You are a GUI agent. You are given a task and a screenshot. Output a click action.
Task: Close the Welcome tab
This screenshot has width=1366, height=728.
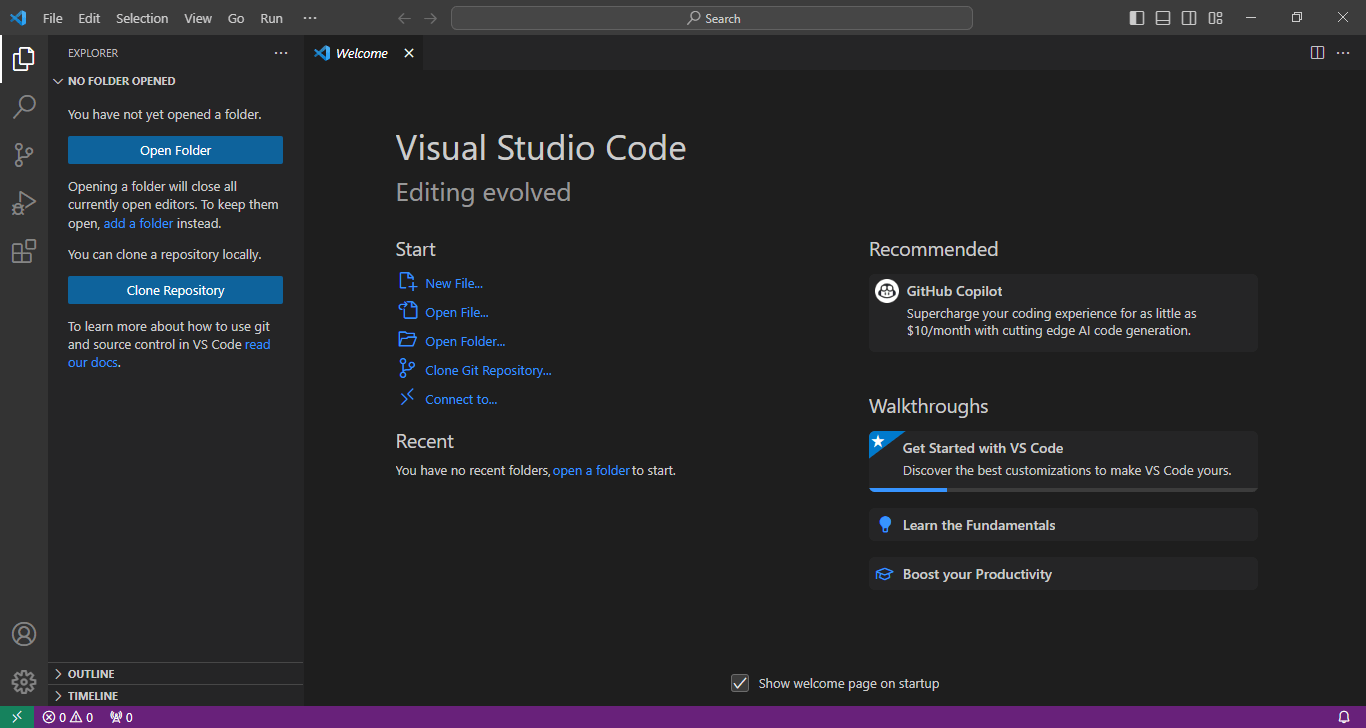[x=408, y=53]
